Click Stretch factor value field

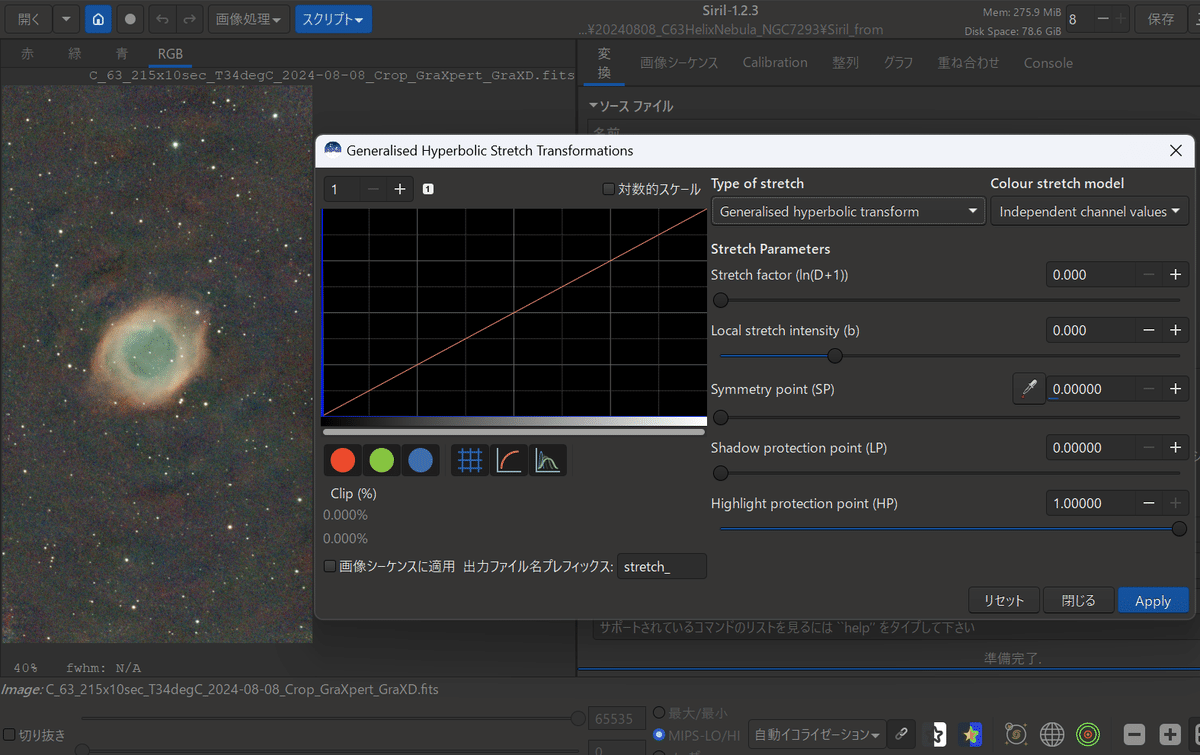coord(1091,275)
